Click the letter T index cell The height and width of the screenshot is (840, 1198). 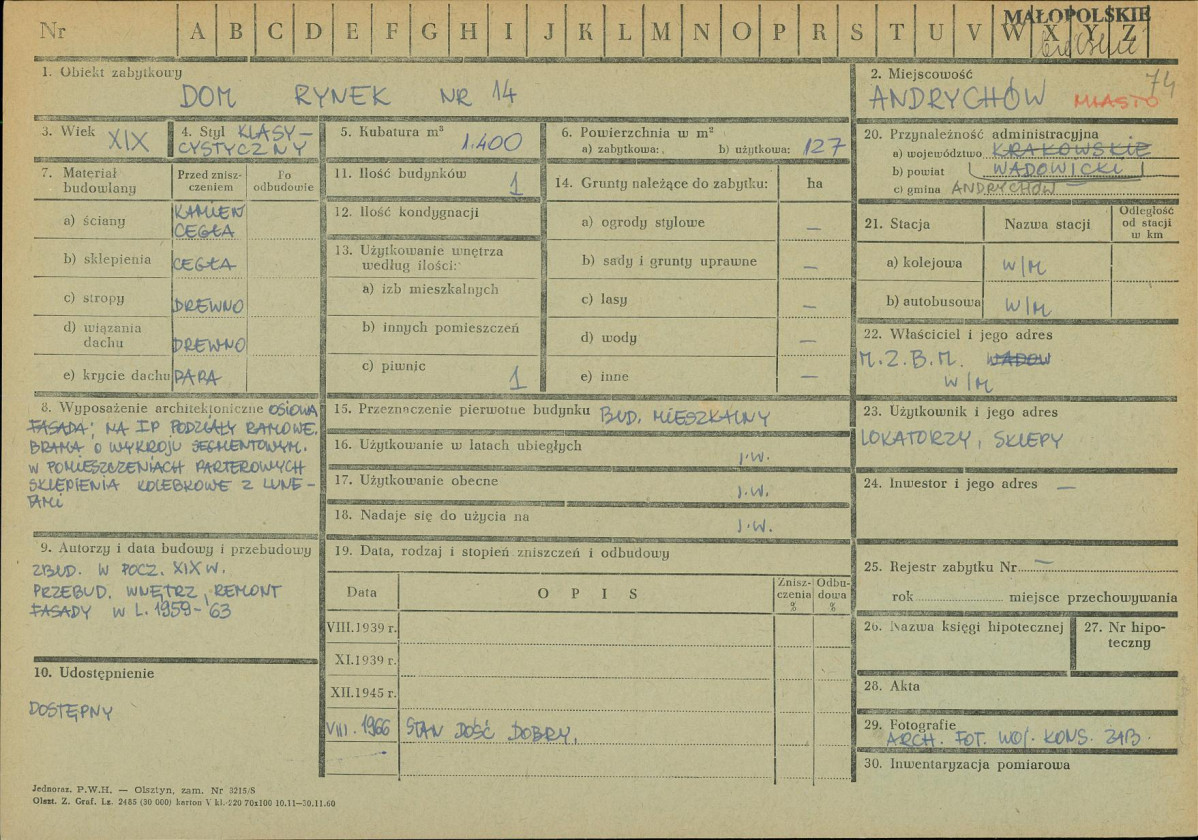(x=896, y=31)
